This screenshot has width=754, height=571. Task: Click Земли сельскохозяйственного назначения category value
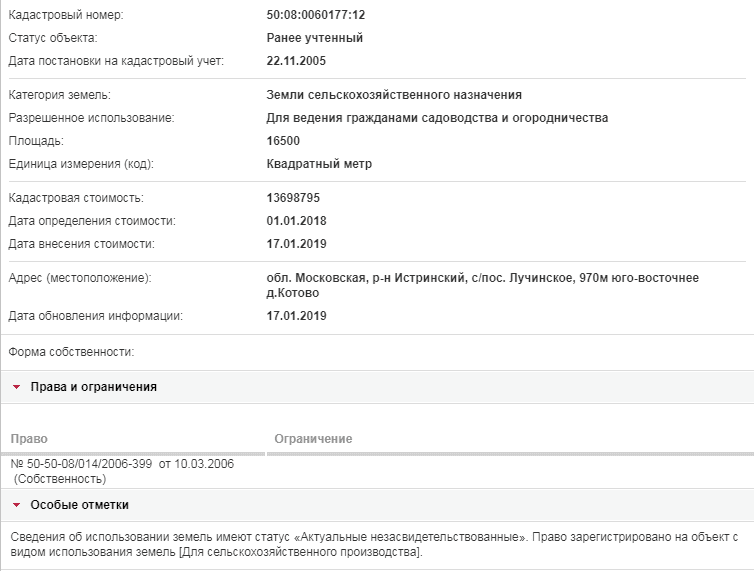point(394,95)
